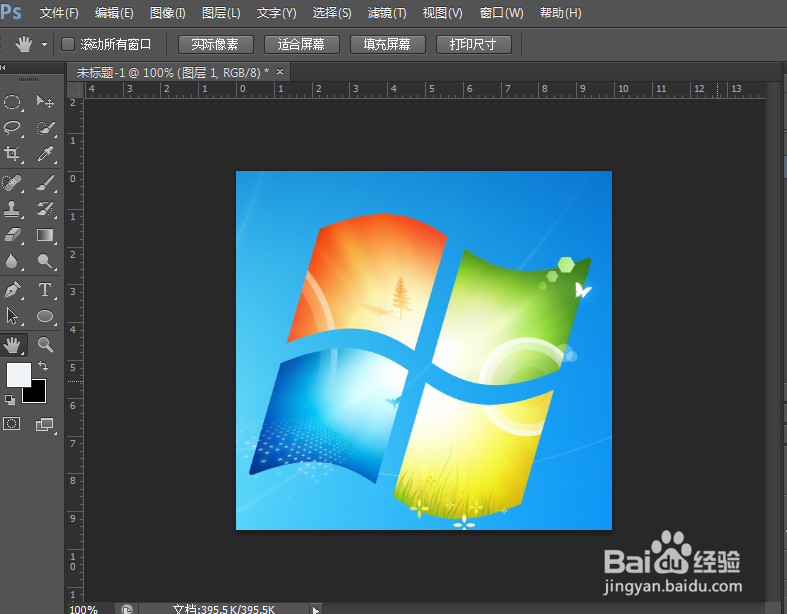Open the 视图(V) menu
This screenshot has height=614, width=787.
(x=442, y=13)
